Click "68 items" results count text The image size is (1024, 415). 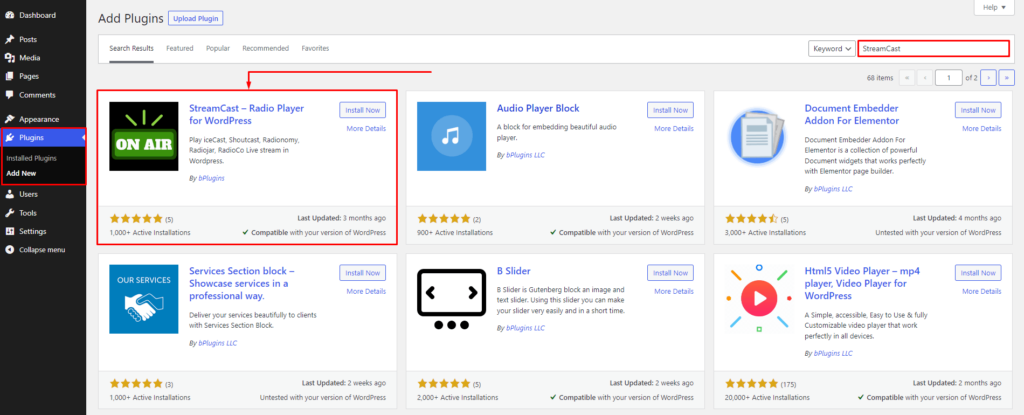[x=880, y=78]
